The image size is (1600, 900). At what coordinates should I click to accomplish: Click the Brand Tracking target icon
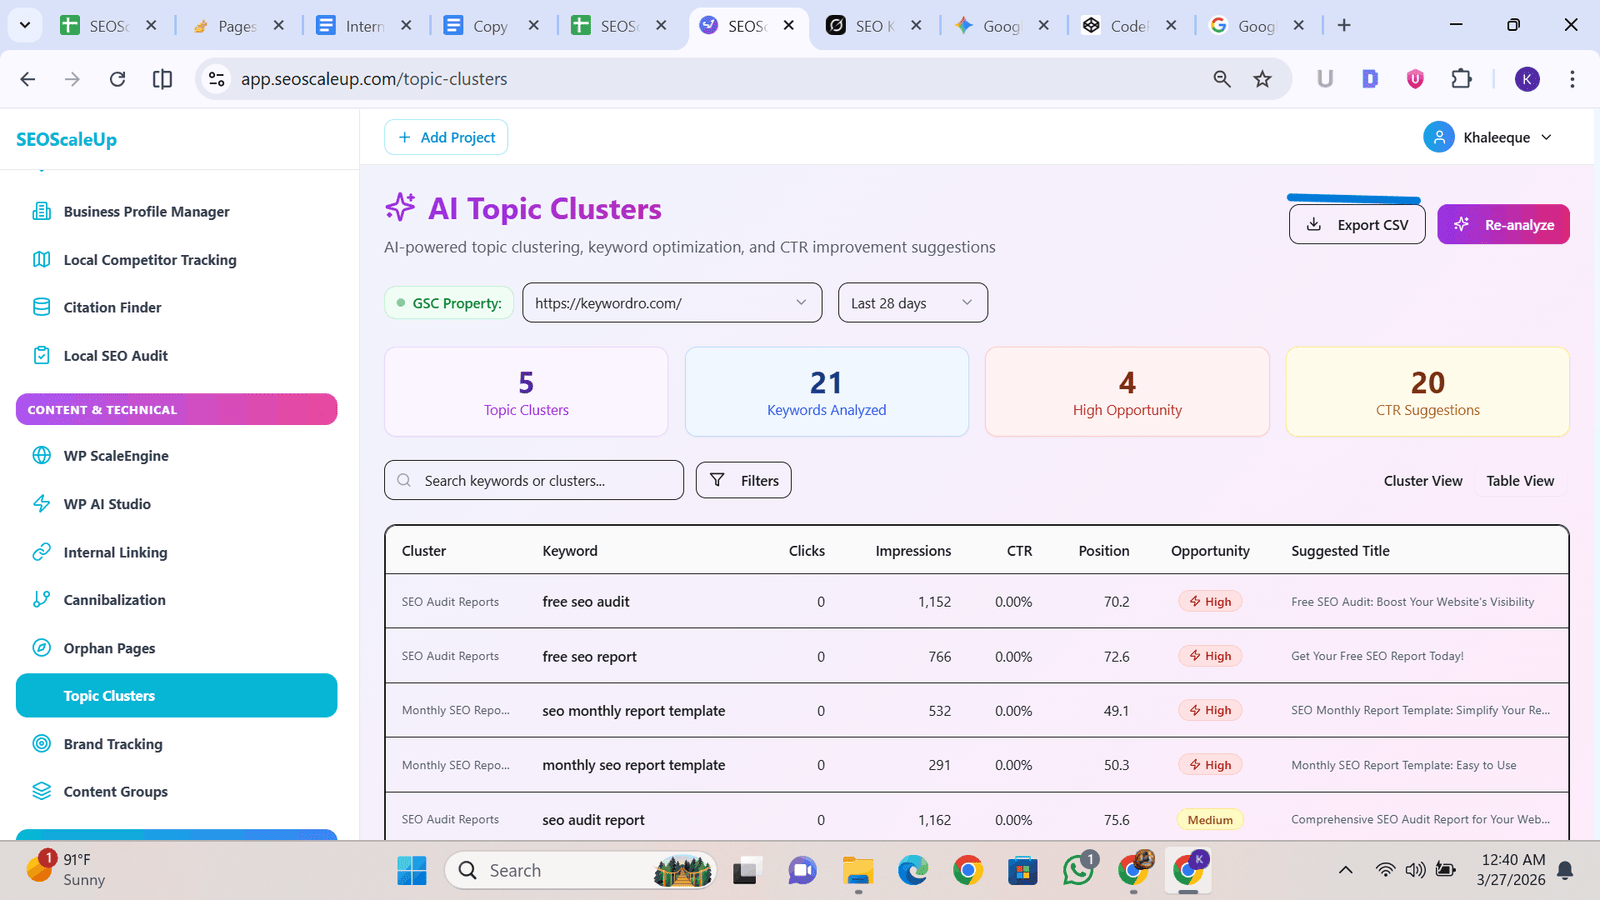[41, 744]
